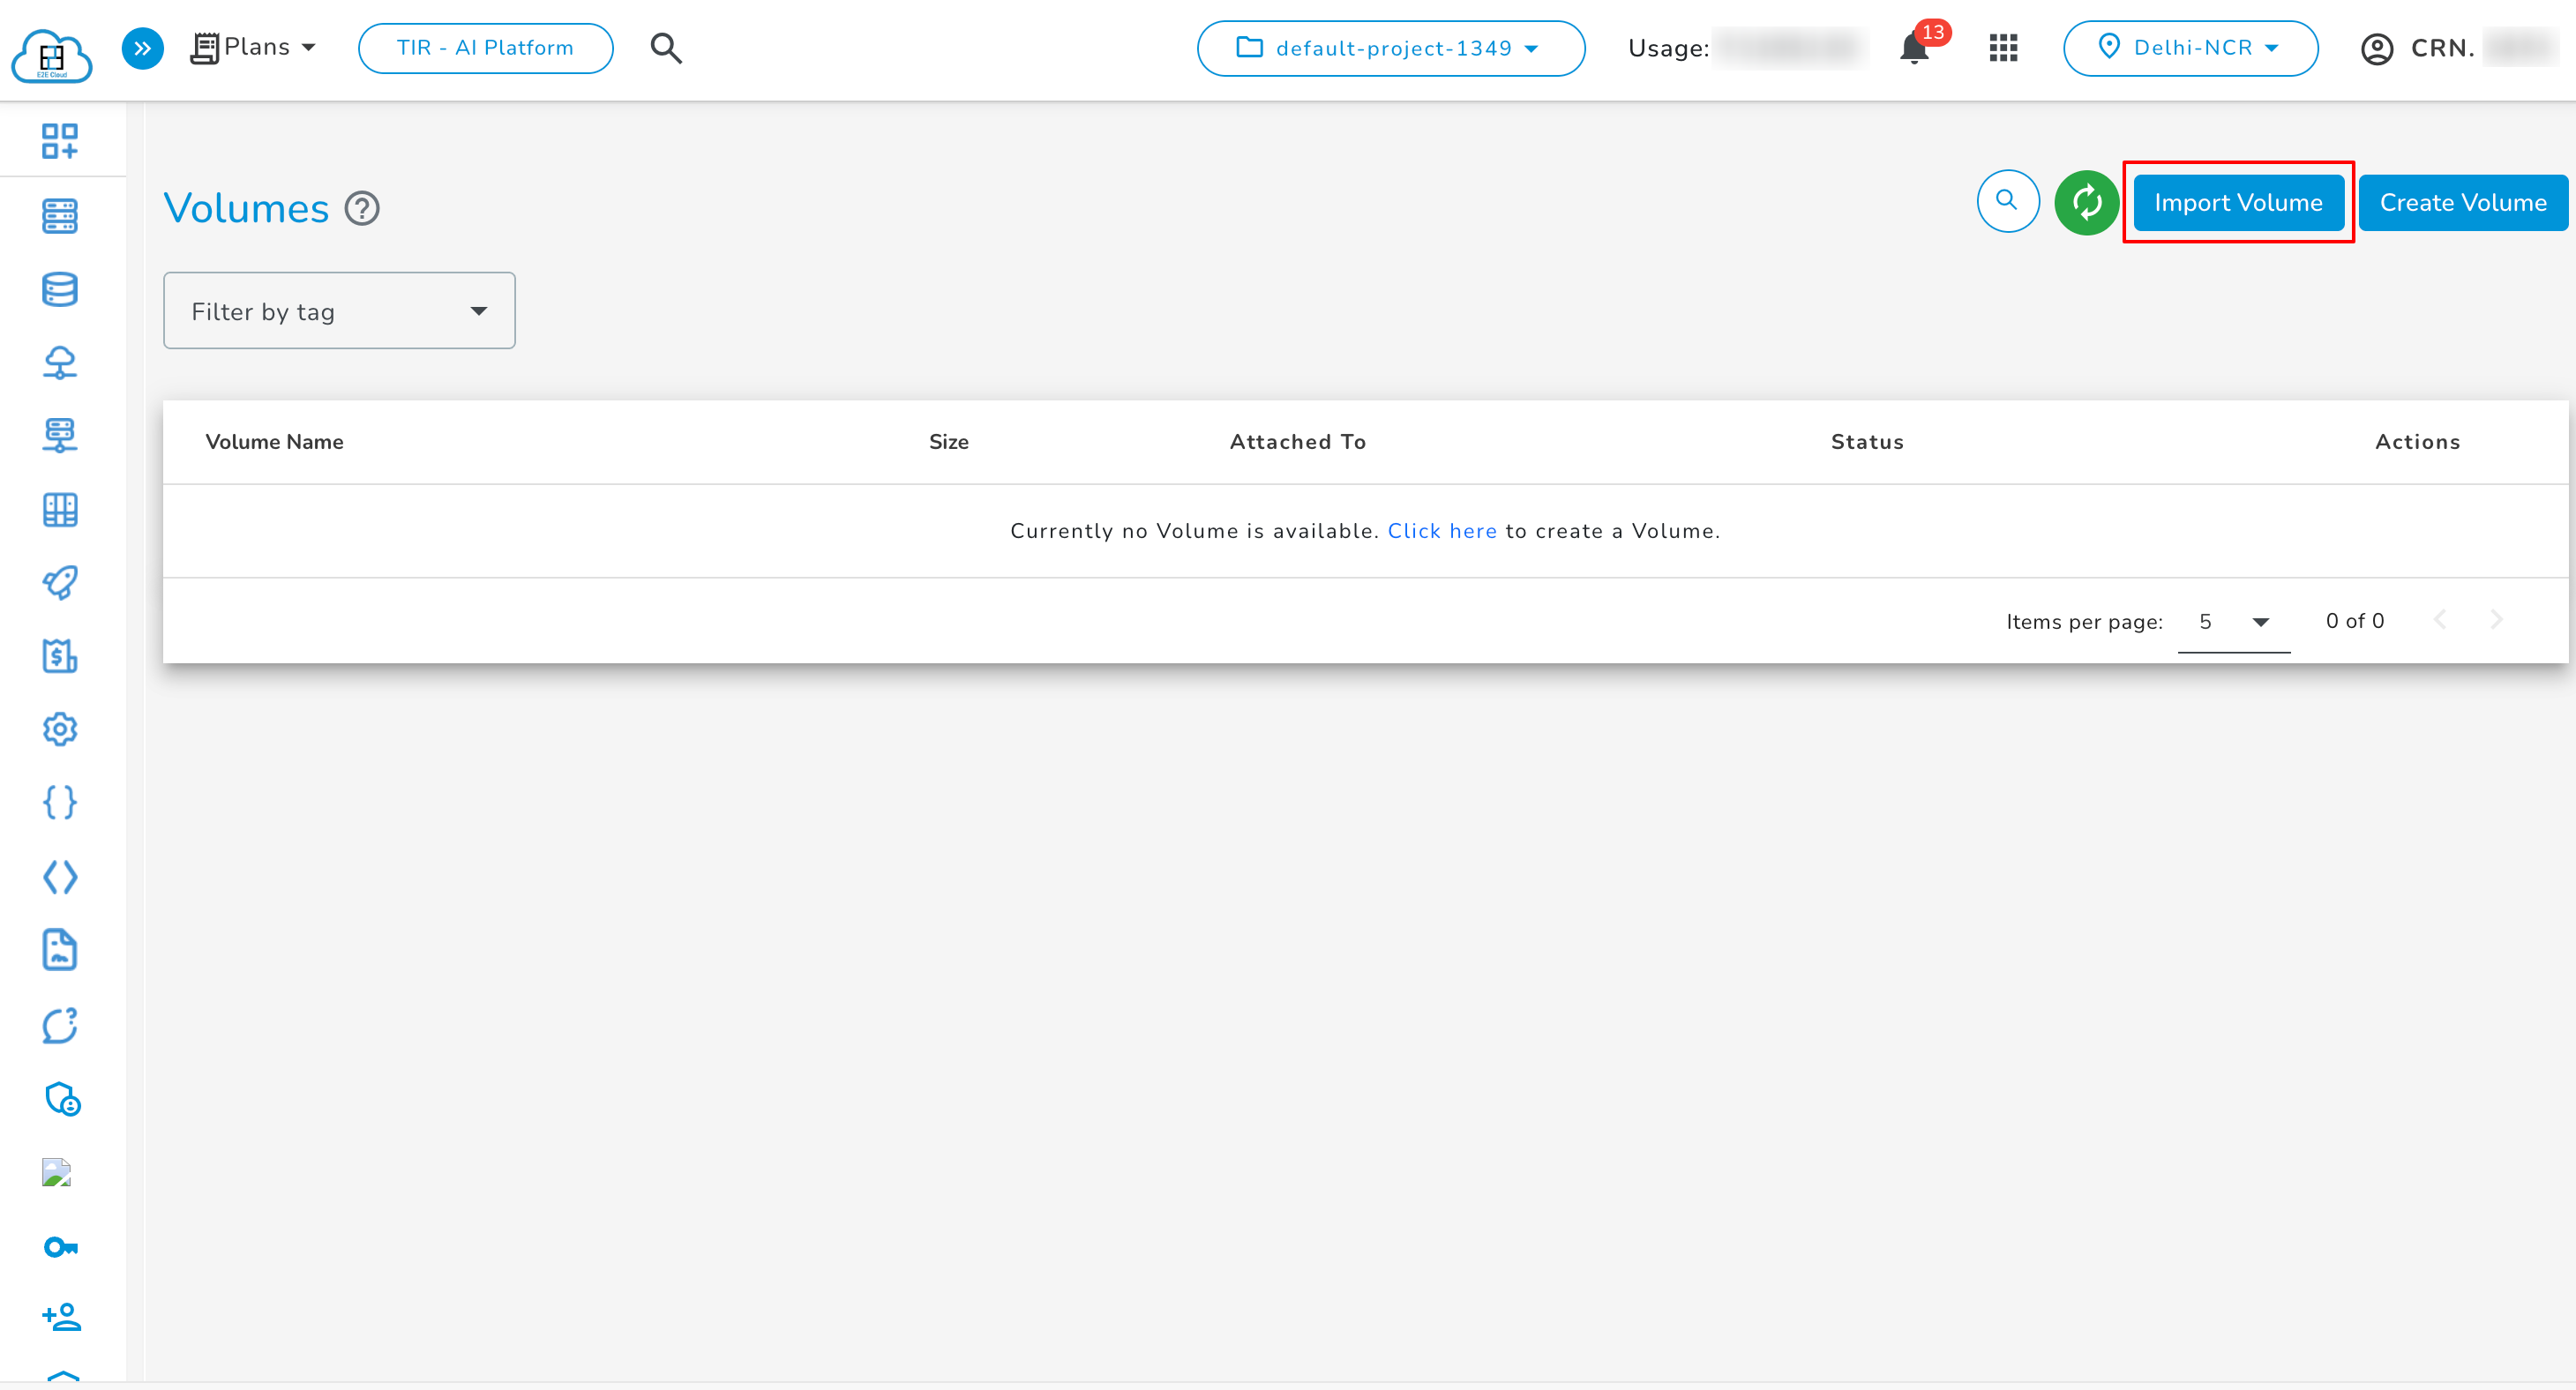
Task: Change the Delhi-NCR region dropdown
Action: tap(2190, 47)
